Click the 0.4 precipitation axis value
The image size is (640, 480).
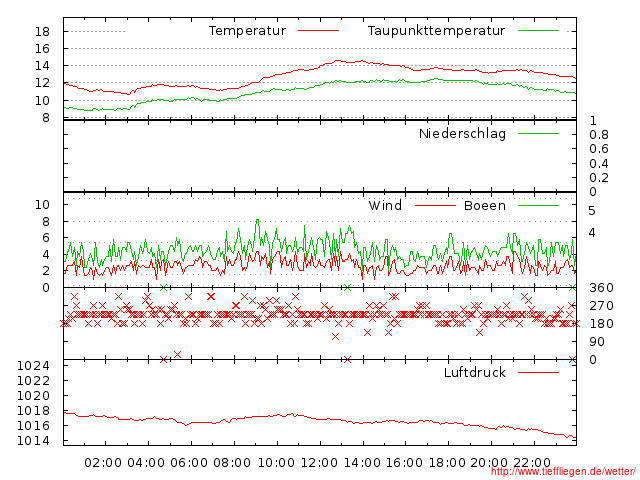(x=599, y=164)
